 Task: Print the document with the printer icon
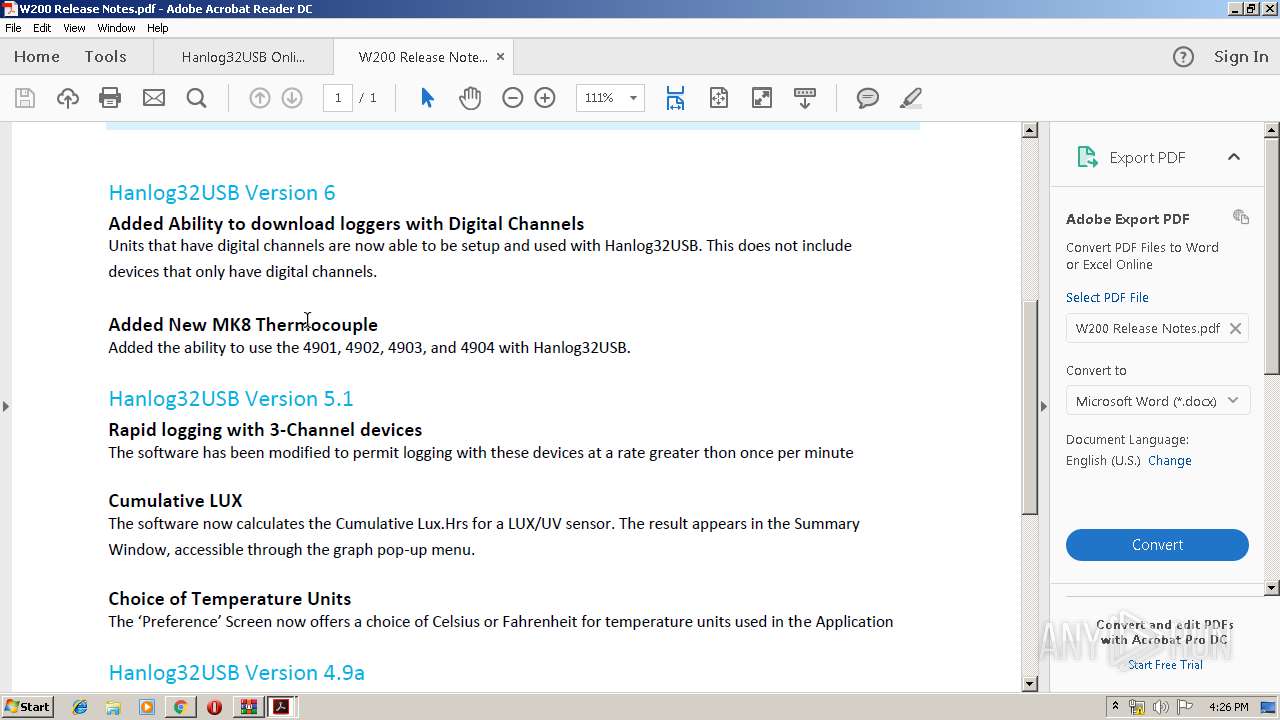110,98
